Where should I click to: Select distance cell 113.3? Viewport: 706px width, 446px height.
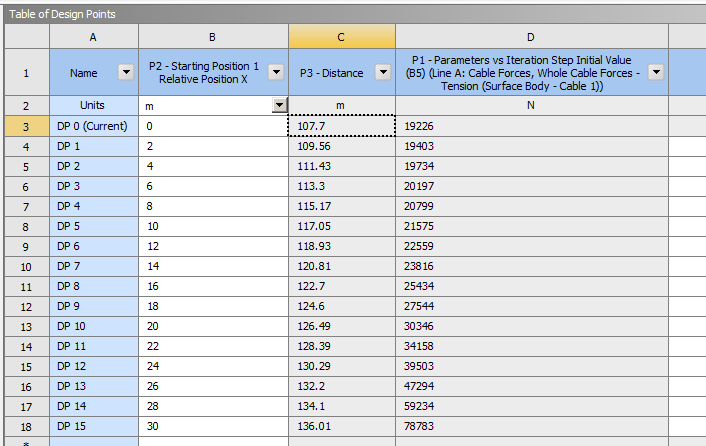342,186
